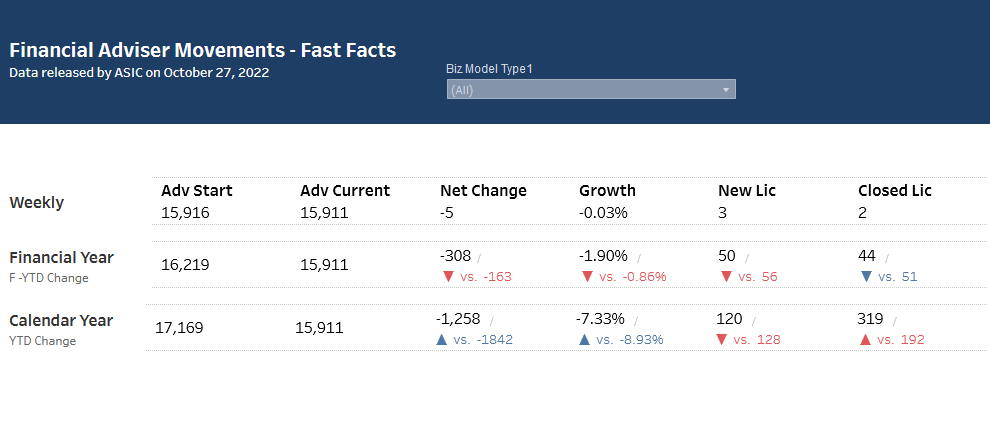Screen dimensions: 990x428
Task: Click blue up triangle beside vs. -8.93%
Action: coord(585,340)
